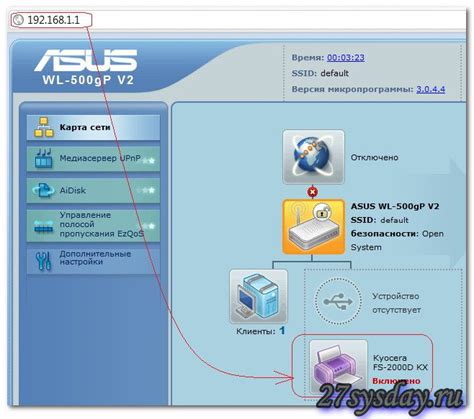
Task: Open the Карта сети menu item
Action: pos(93,127)
